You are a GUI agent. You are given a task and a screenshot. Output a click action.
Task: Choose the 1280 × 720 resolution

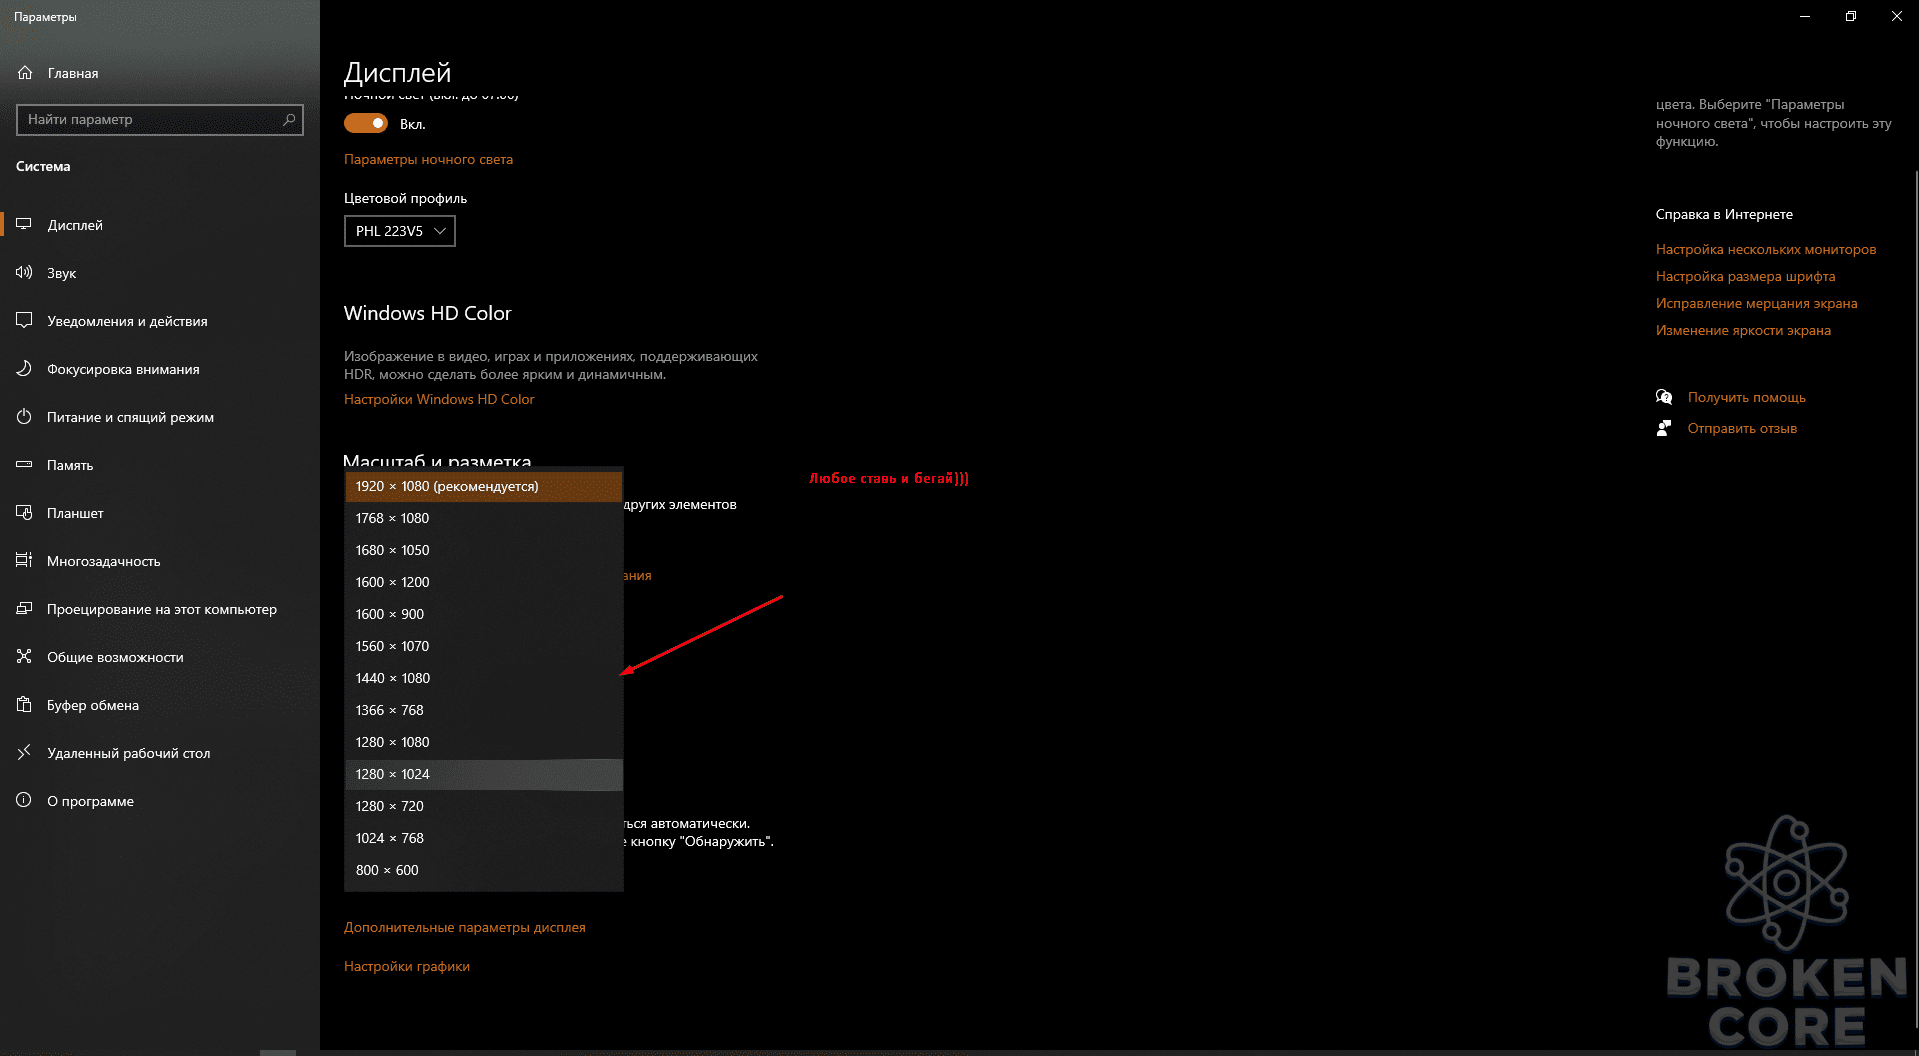tap(484, 806)
